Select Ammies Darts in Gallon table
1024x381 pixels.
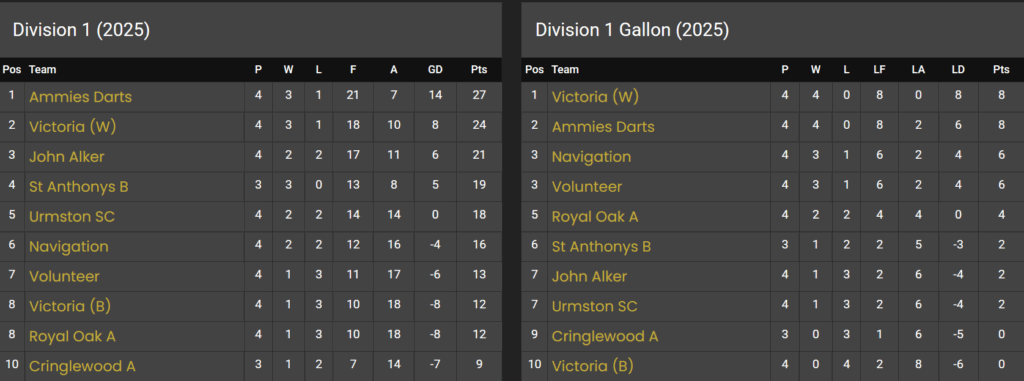(x=603, y=127)
